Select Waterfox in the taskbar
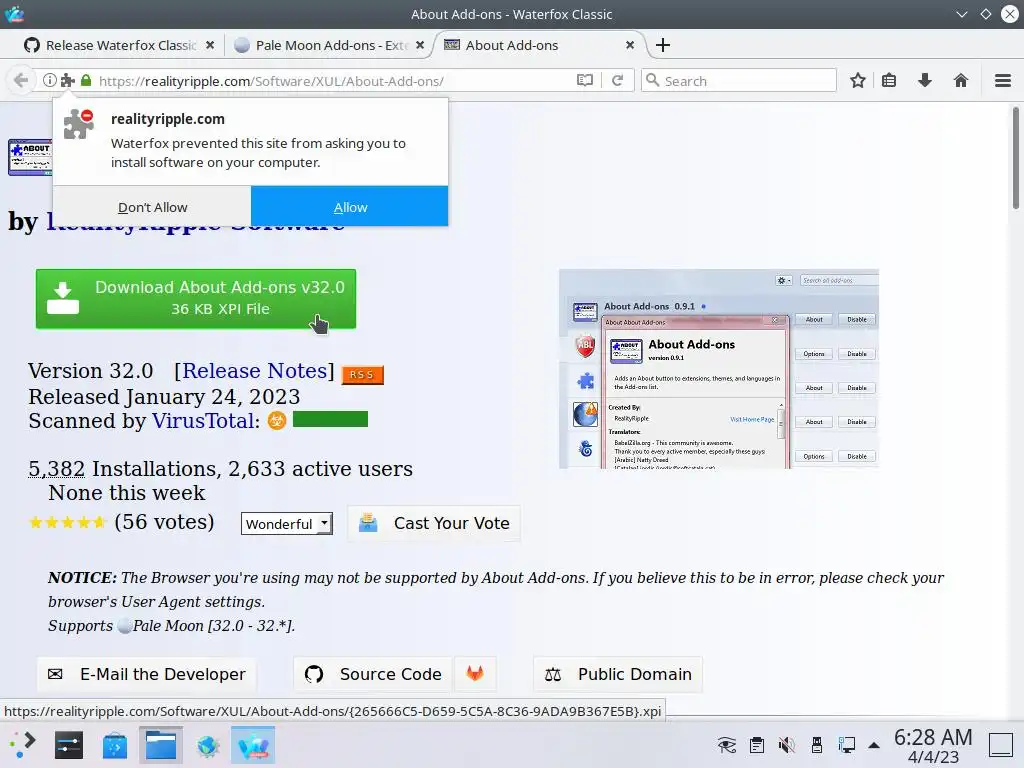 point(253,745)
